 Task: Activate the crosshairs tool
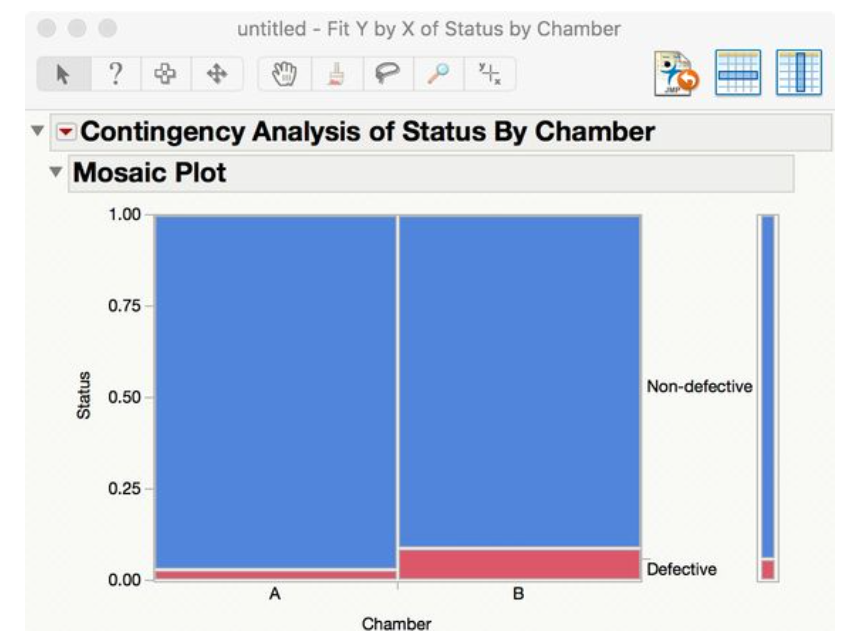click(489, 73)
